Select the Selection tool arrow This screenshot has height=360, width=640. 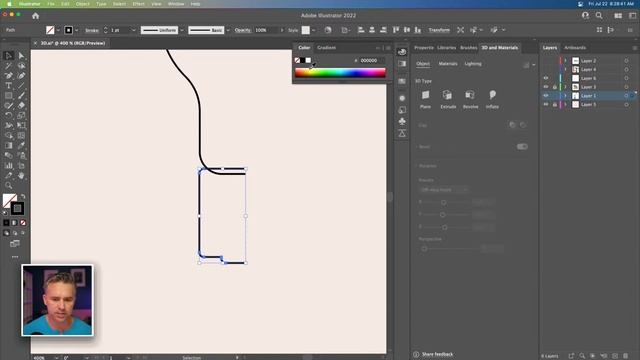pos(9,56)
